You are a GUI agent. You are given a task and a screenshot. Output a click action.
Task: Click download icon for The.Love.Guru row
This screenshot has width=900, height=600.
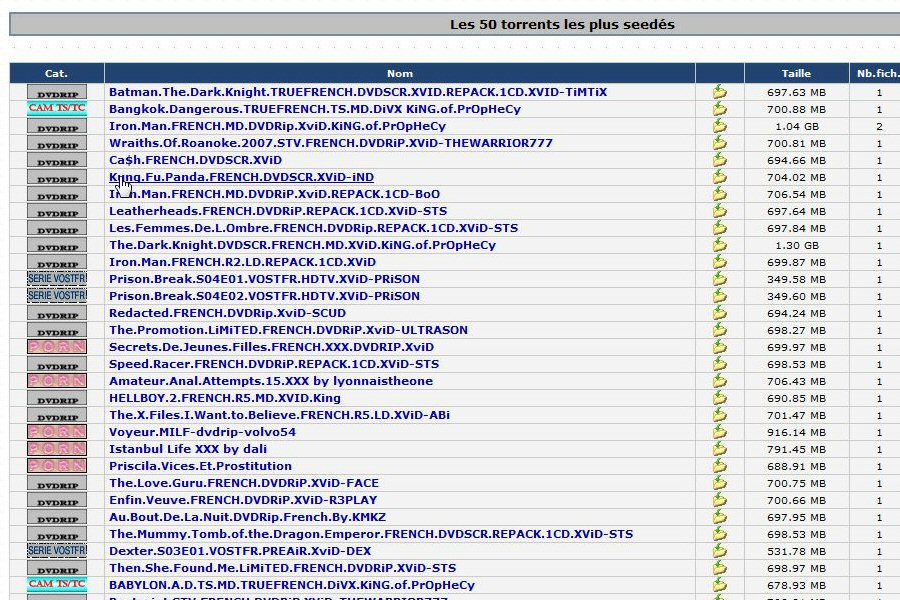point(719,483)
